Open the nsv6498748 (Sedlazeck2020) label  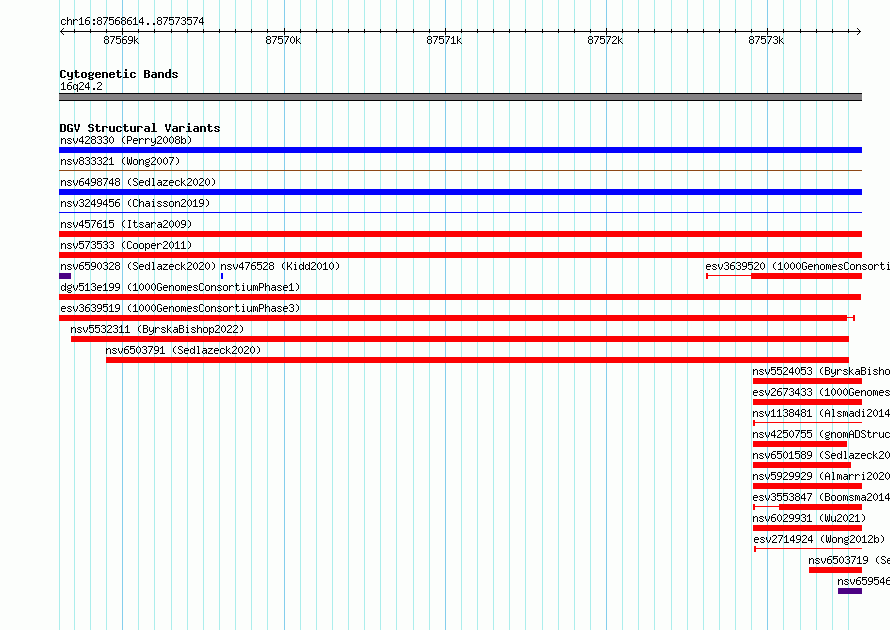(138, 182)
